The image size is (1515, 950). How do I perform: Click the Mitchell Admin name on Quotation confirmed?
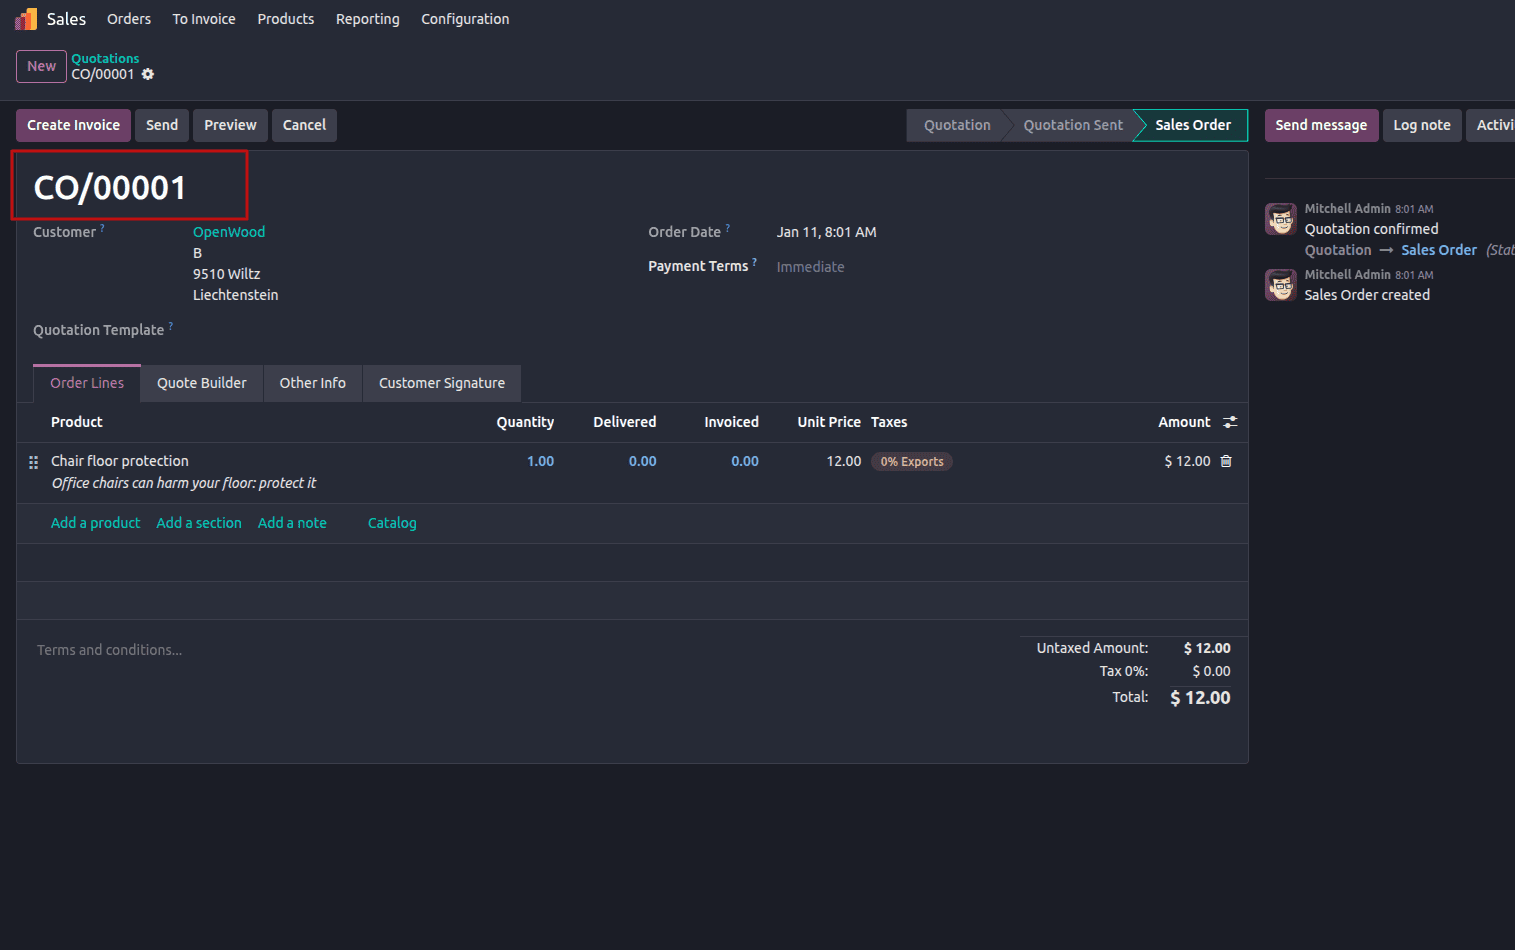coord(1347,209)
